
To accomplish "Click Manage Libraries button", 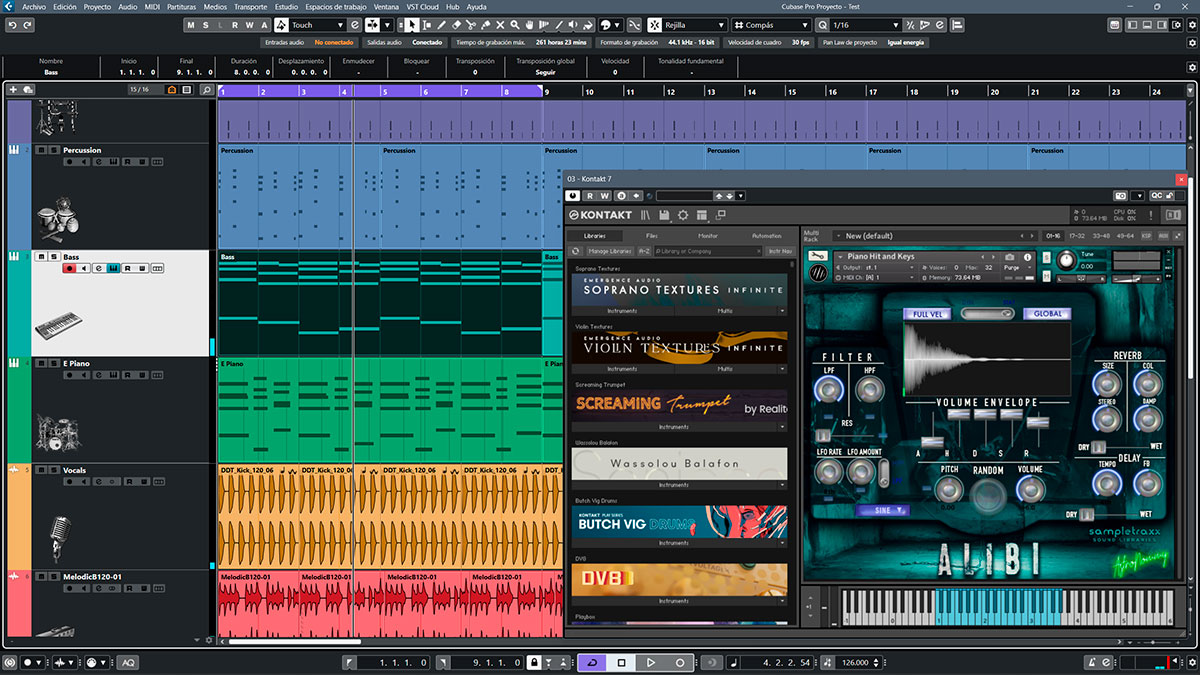I will click(609, 251).
